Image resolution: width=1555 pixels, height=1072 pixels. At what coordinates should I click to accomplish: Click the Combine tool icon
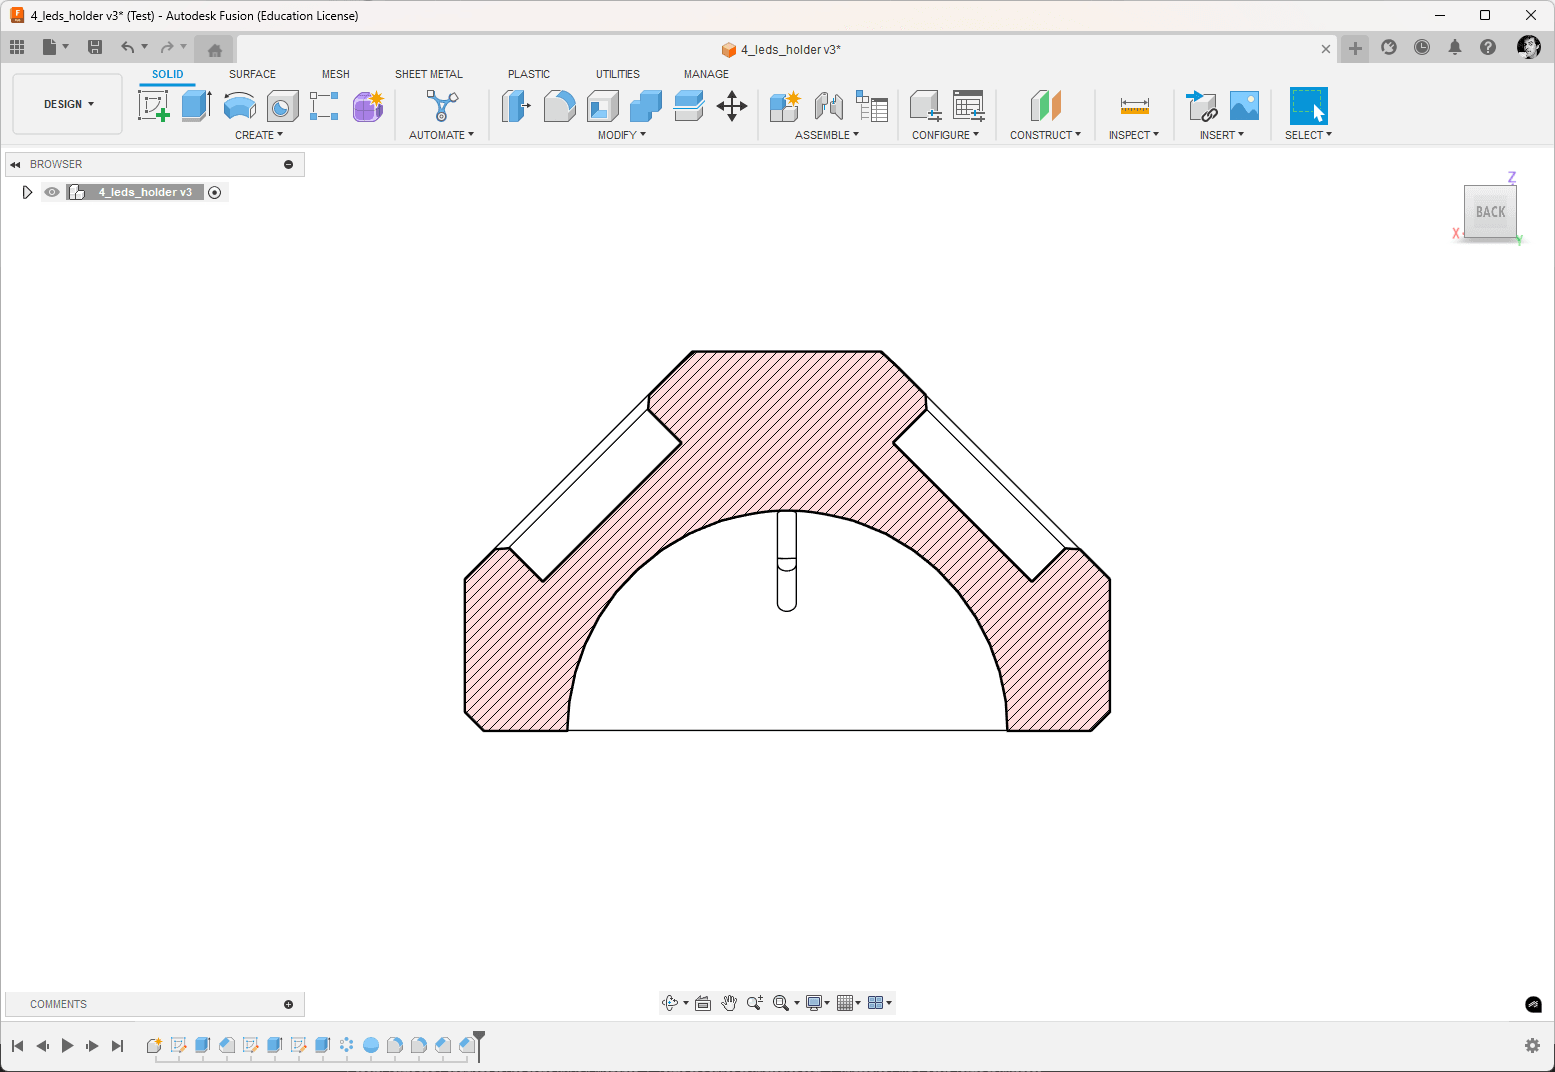pyautogui.click(x=645, y=105)
